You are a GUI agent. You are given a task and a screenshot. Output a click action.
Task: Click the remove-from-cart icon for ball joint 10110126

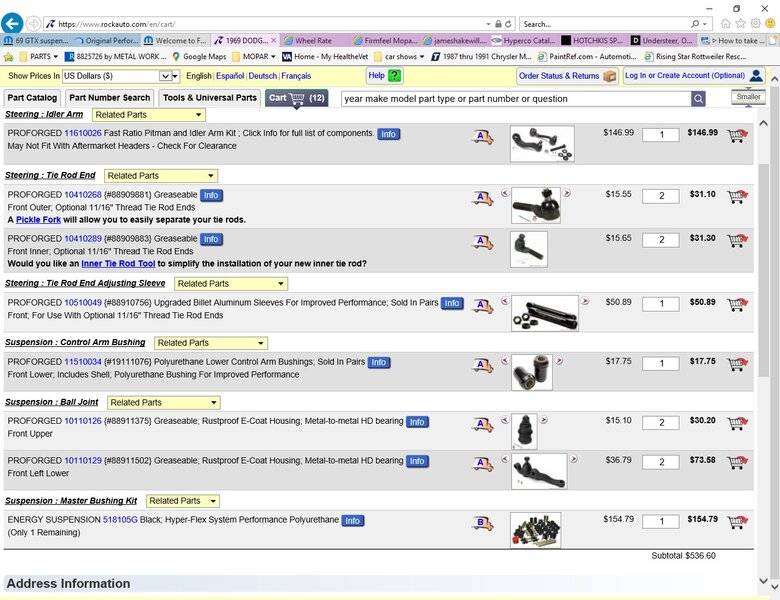737,423
